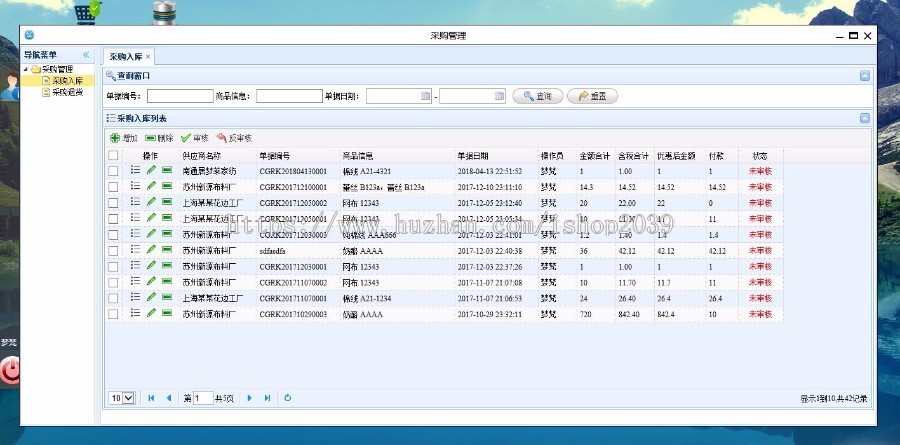Image resolution: width=900 pixels, height=445 pixels.
Task: Delete the sdfasdfa row via green minus icon
Action: pyautogui.click(x=167, y=250)
